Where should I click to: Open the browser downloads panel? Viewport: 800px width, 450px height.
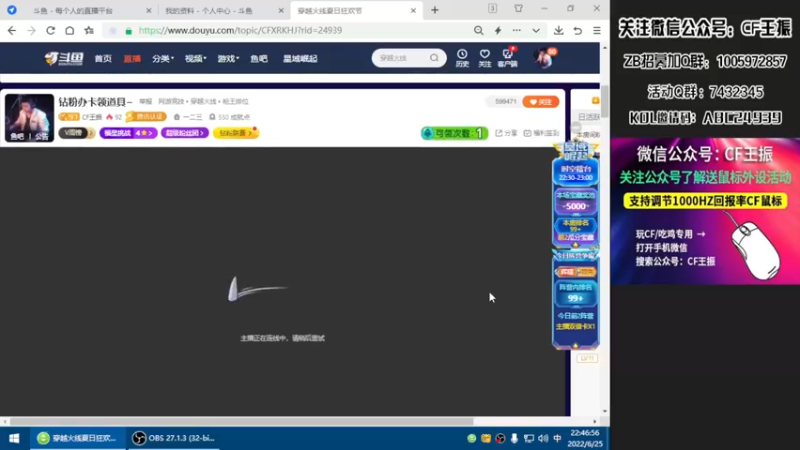[x=559, y=31]
